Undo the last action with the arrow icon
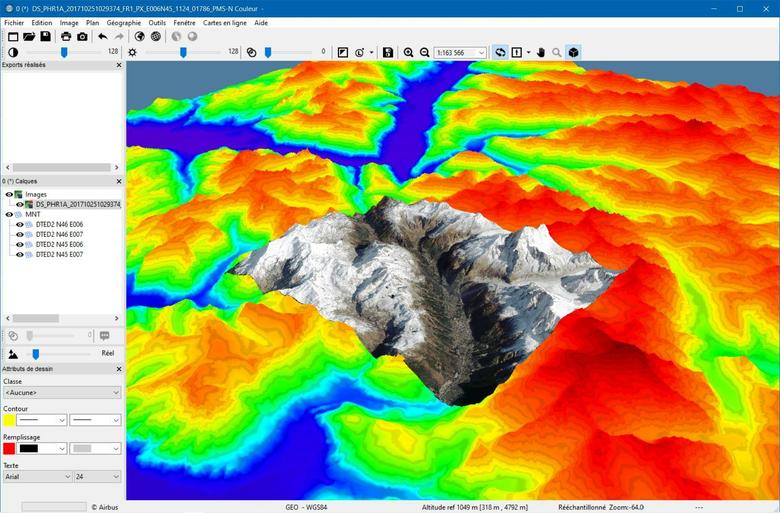 (102, 36)
